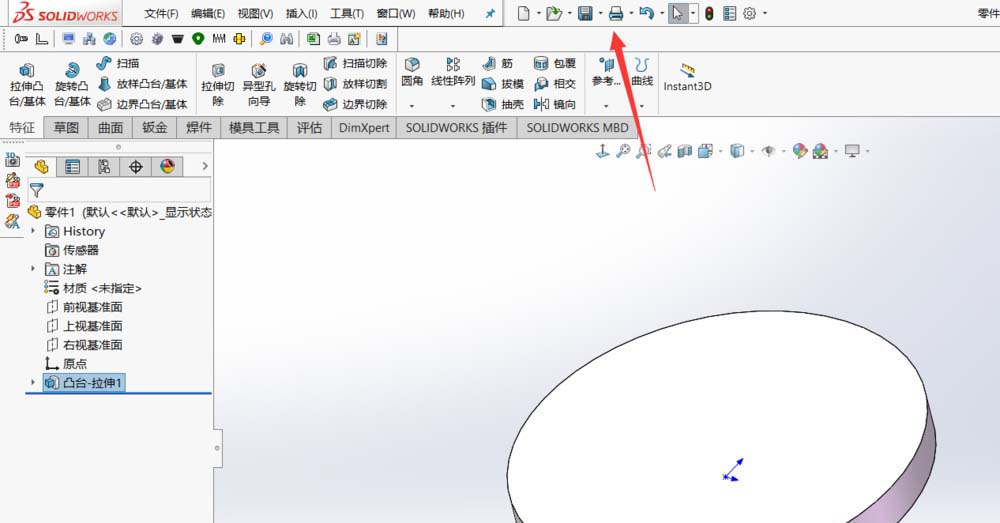Click the 旋转凸台/基体 revolve boss tool

72,85
